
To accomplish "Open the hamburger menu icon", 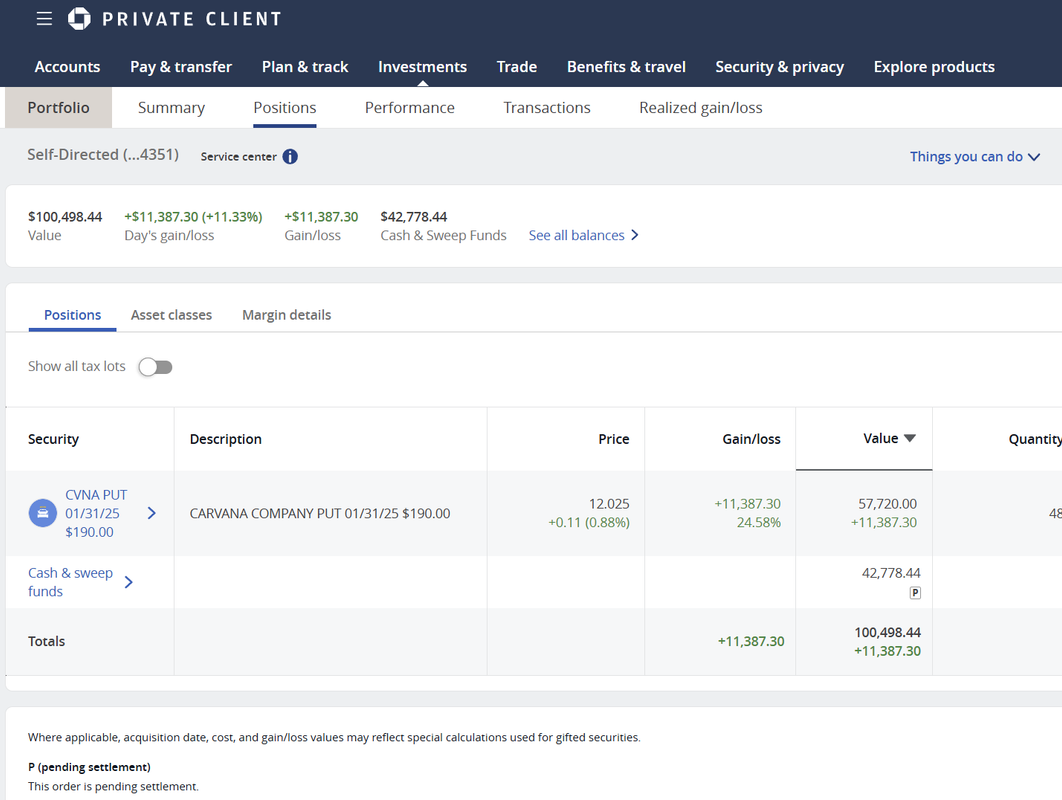I will pyautogui.click(x=44, y=19).
